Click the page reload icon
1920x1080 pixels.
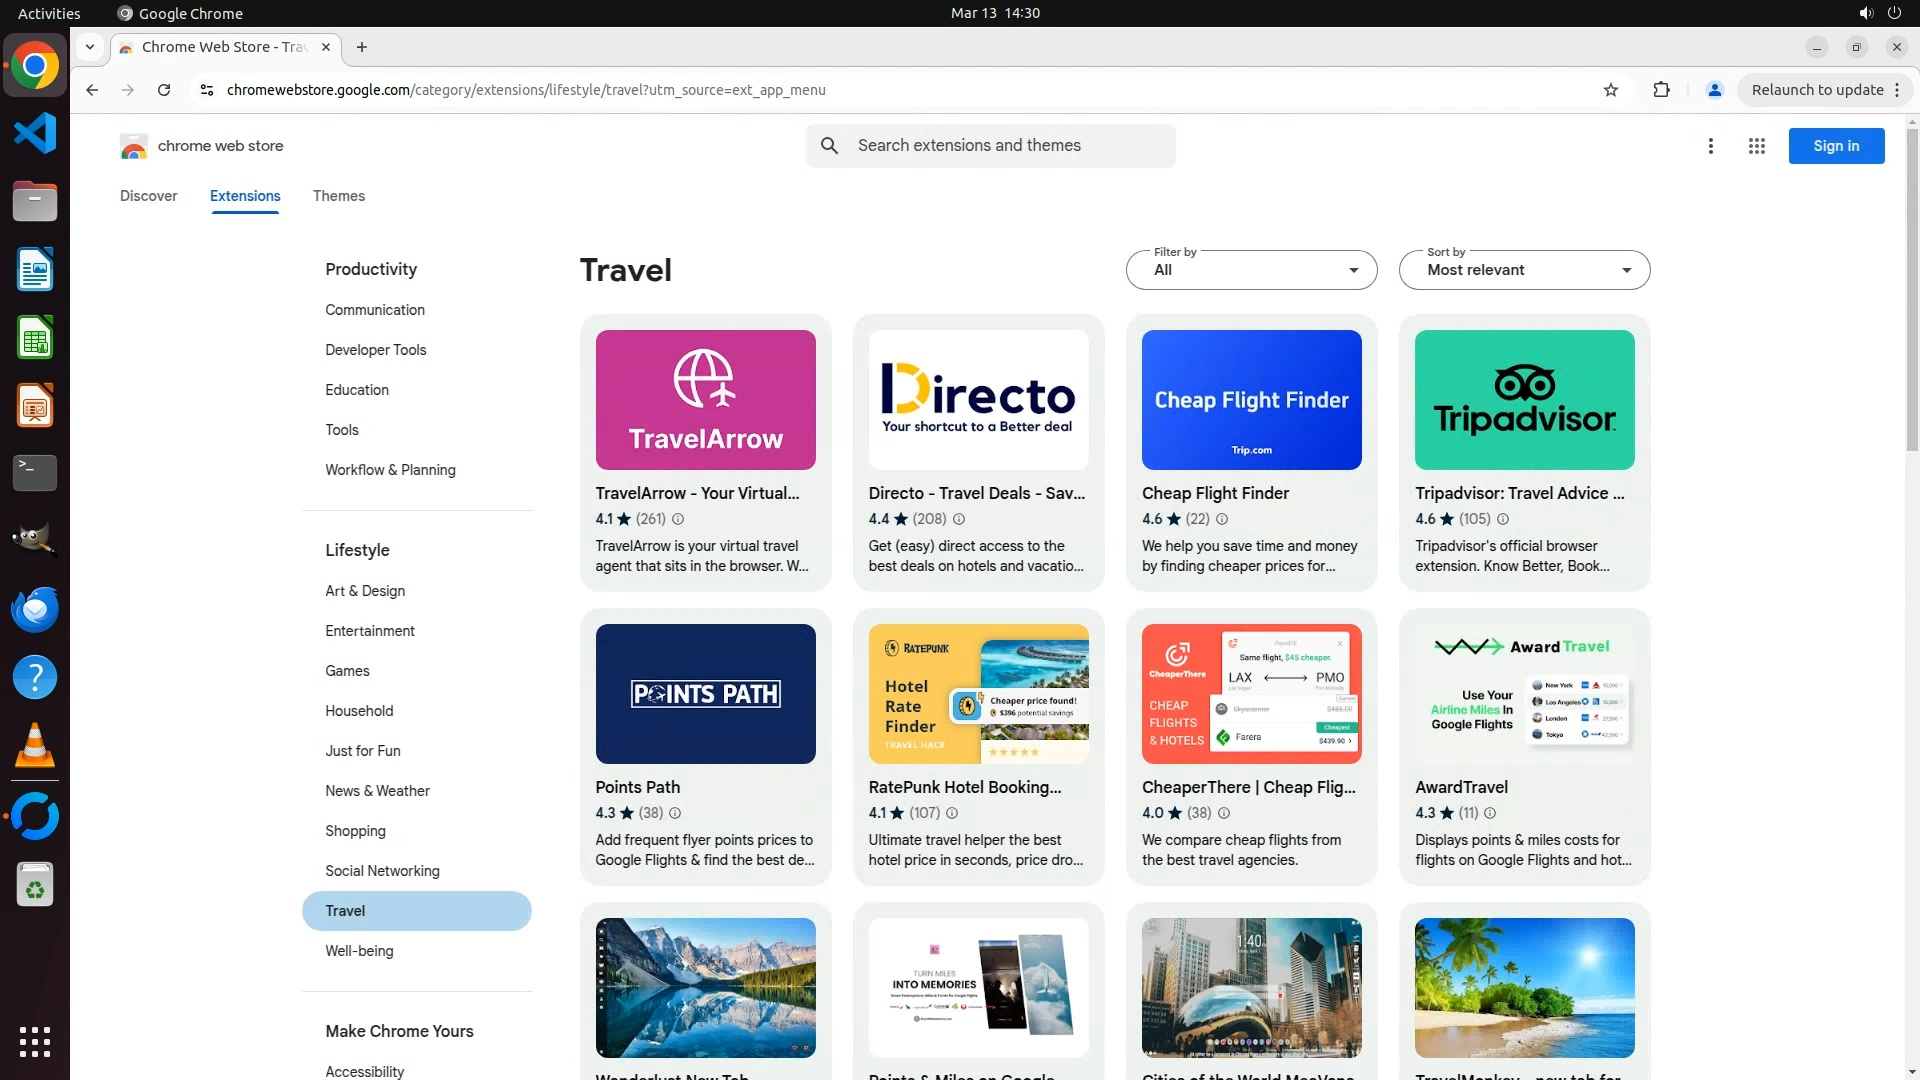(164, 90)
